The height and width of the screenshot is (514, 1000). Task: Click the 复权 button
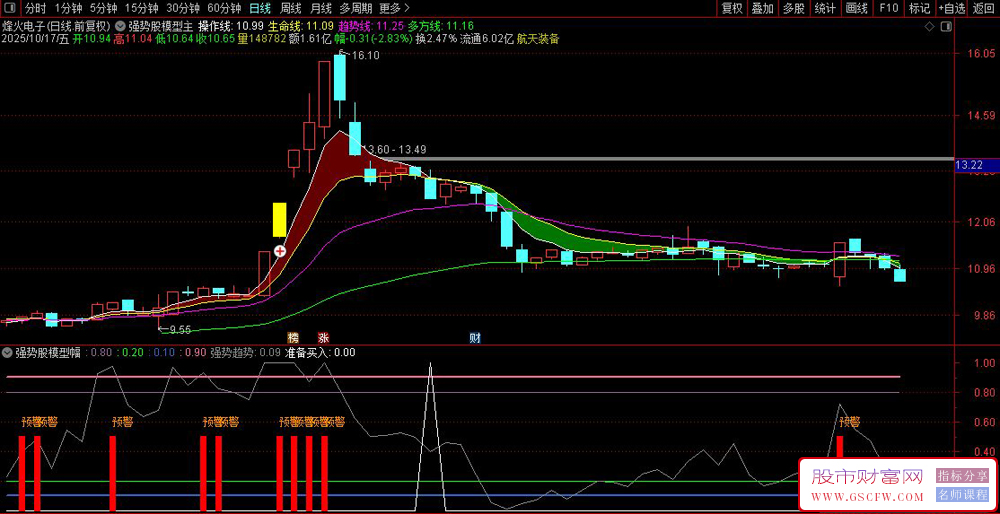732,8
